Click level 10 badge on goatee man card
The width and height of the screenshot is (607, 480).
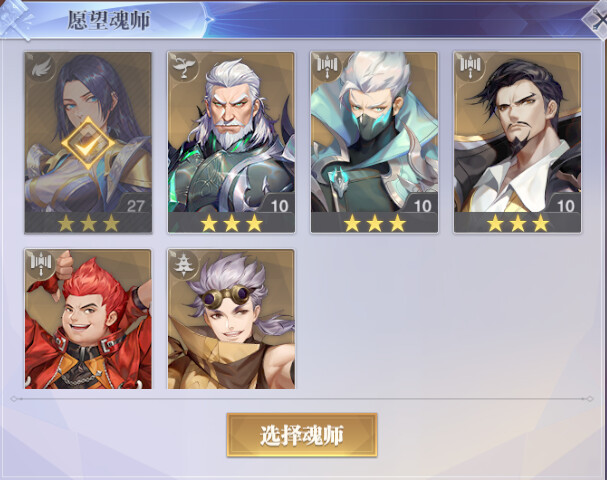click(x=564, y=204)
